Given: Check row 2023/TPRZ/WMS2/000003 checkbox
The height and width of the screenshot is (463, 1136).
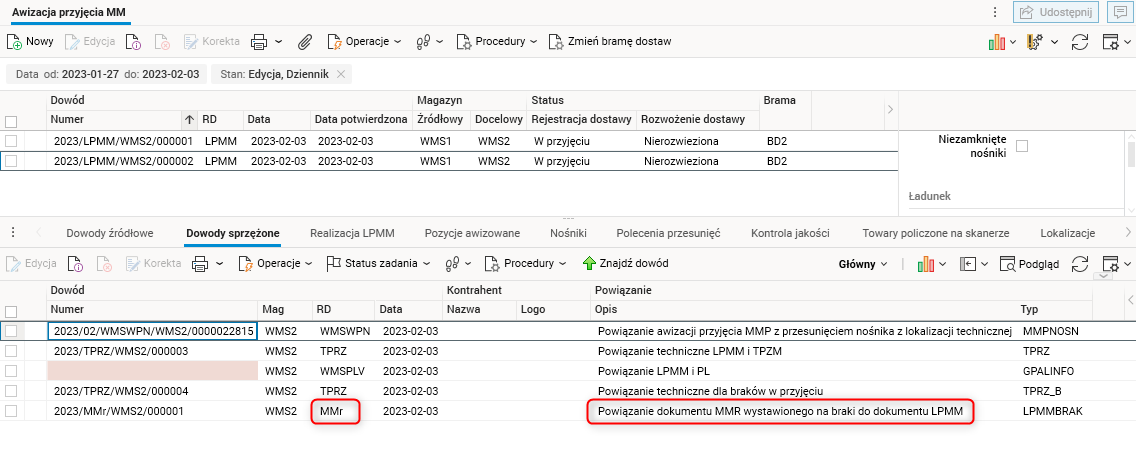Looking at the screenshot, I should point(11,351).
